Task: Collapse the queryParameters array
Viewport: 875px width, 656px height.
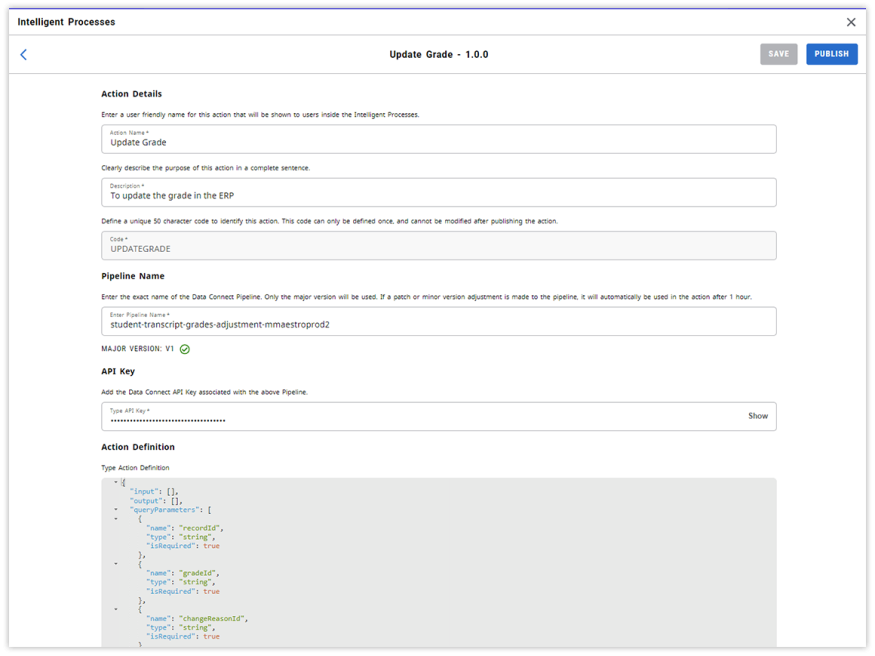Action: click(x=116, y=510)
